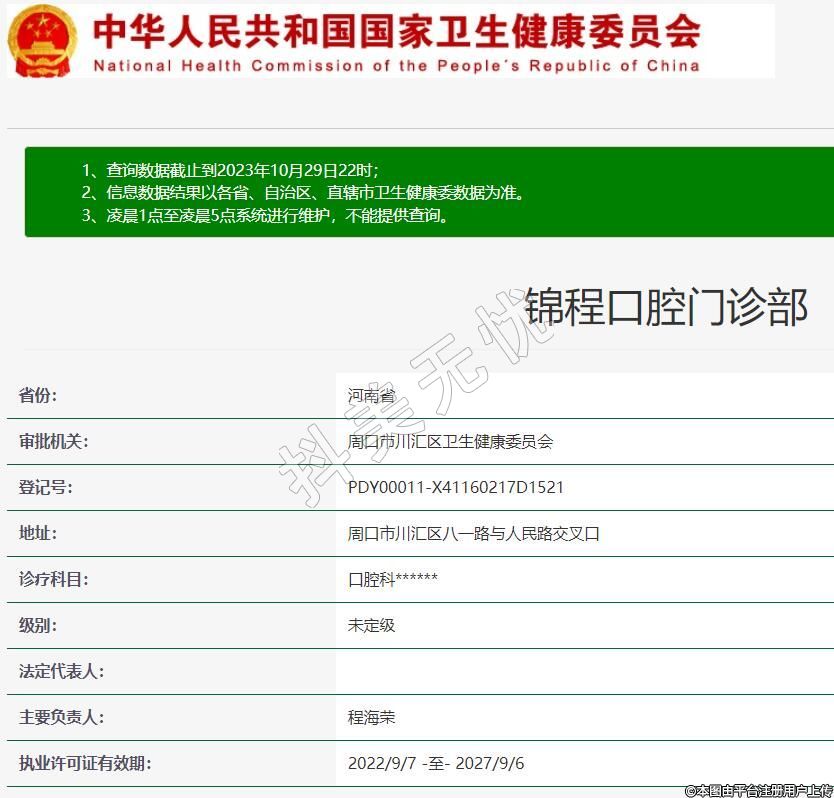Select the main responsible person 程海荣
Image resolution: width=834 pixels, height=798 pixels.
pos(371,718)
